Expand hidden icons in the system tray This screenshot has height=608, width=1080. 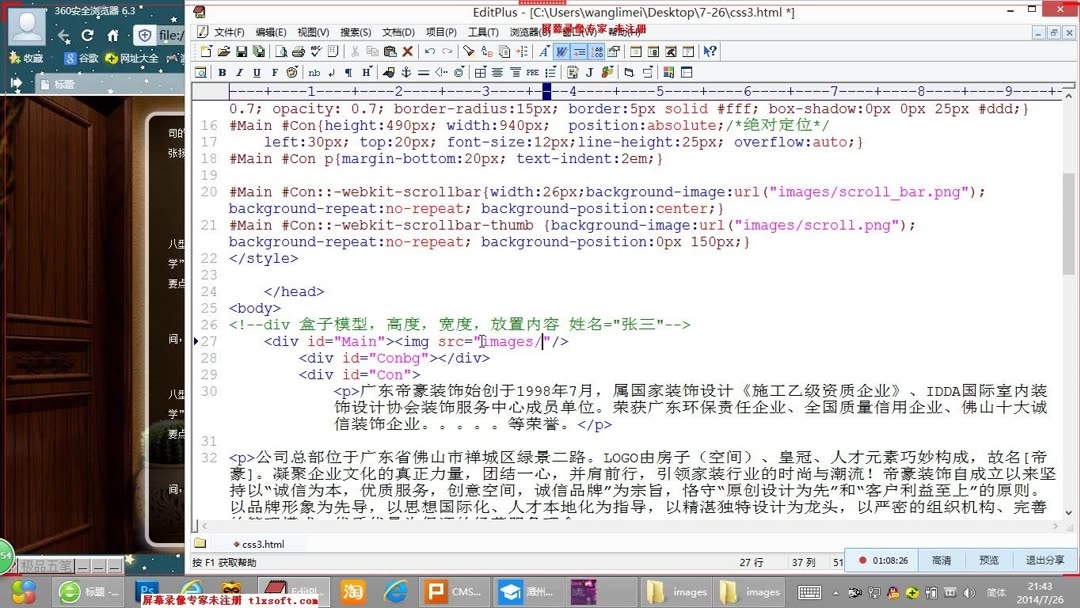(835, 593)
